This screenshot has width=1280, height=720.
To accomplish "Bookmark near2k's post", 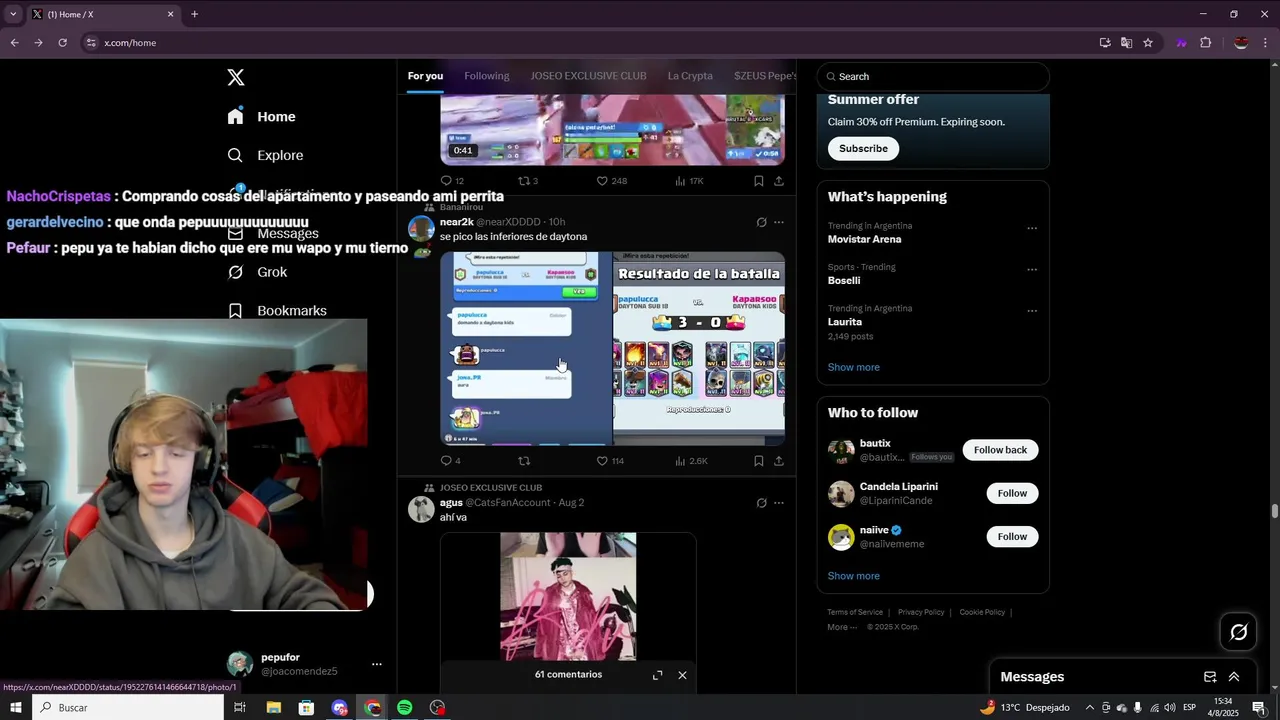I will [x=758, y=461].
